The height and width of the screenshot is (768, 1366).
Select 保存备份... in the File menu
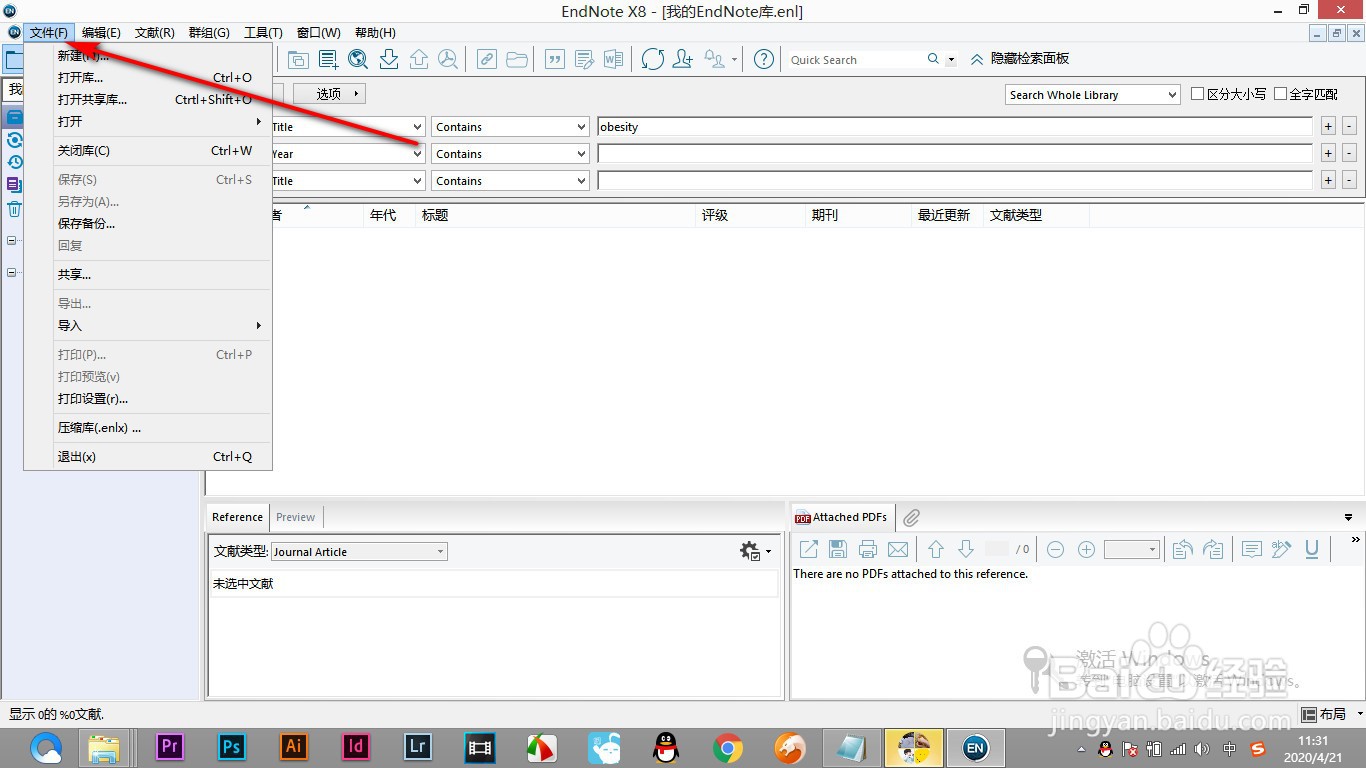point(148,223)
